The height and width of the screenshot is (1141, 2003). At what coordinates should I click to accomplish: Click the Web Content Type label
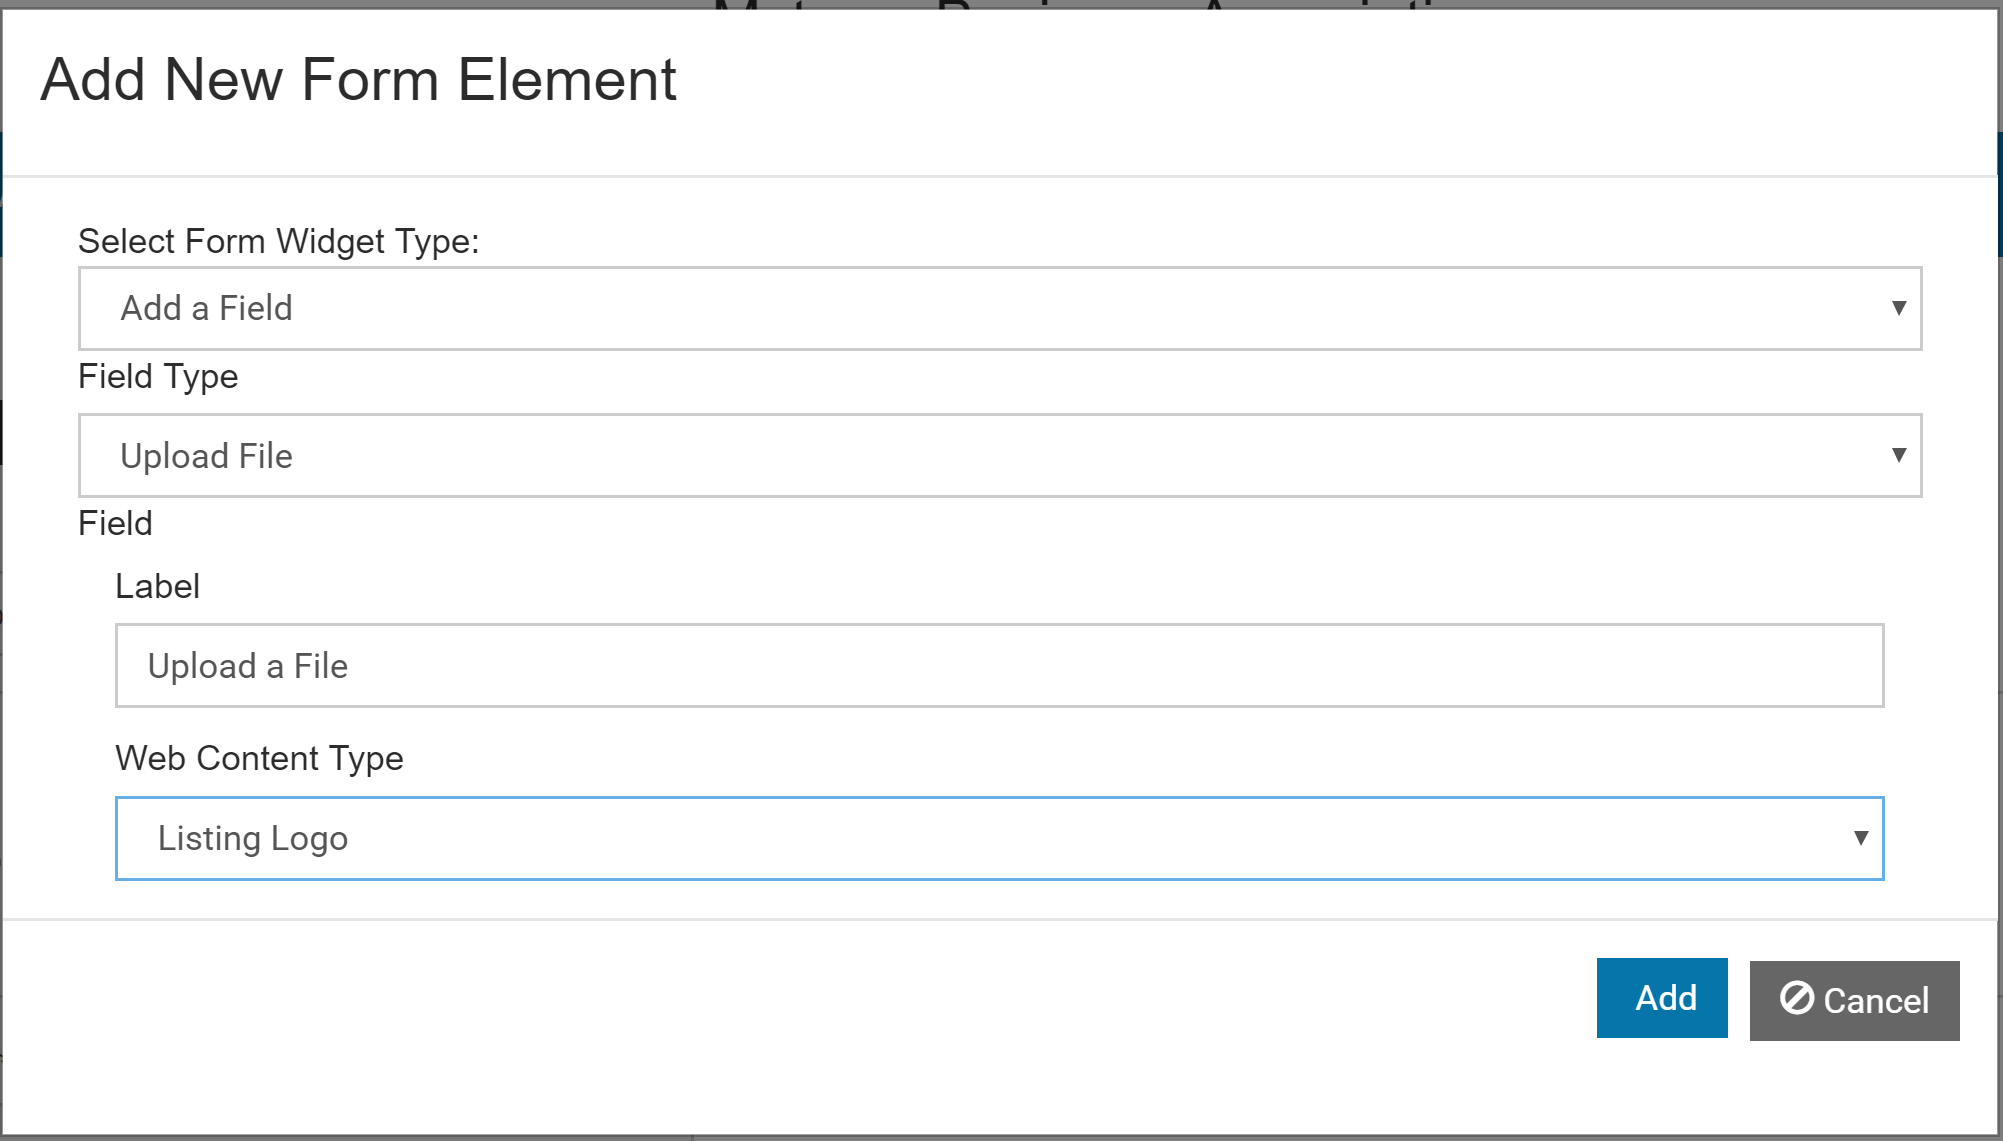click(x=259, y=758)
